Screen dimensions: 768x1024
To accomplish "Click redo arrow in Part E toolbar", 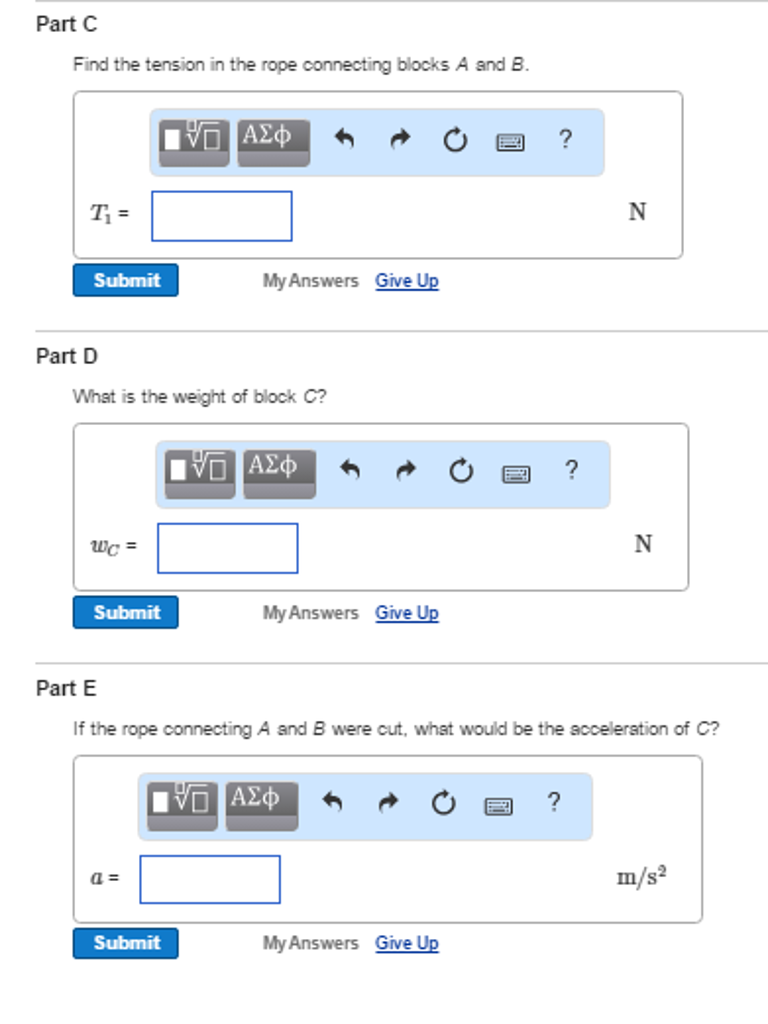I will click(x=389, y=803).
